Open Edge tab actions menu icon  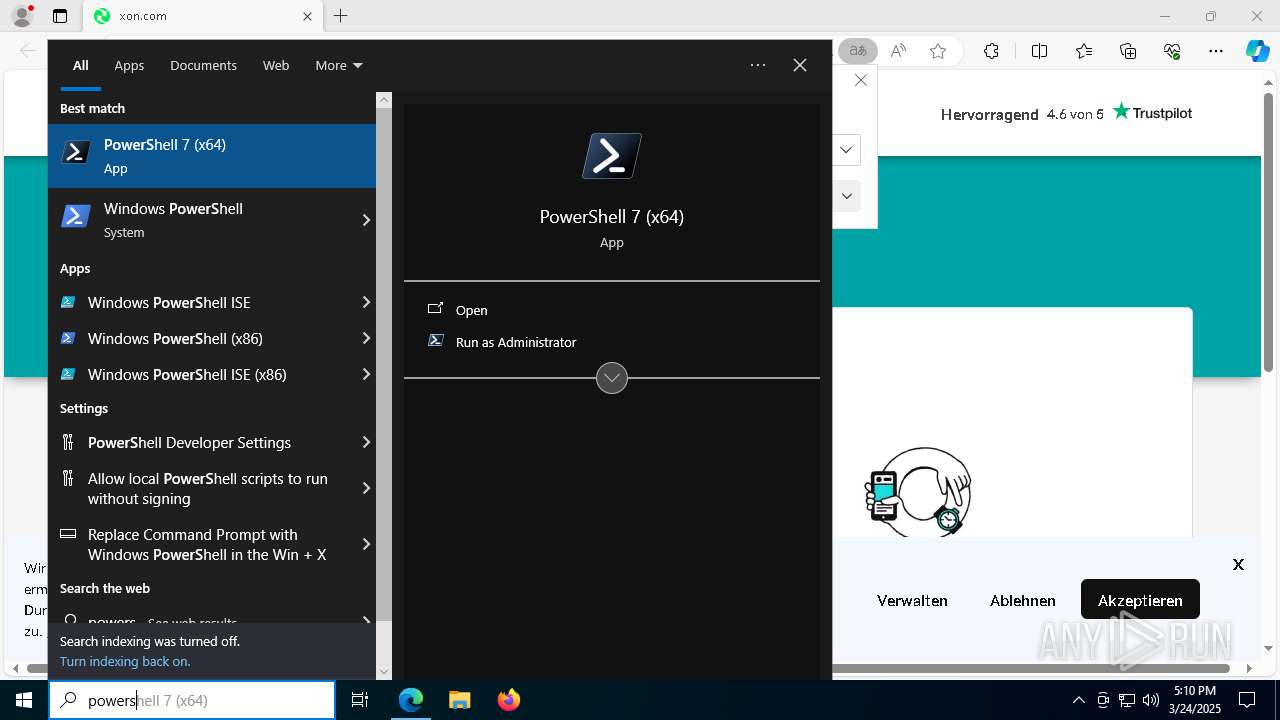coord(60,16)
